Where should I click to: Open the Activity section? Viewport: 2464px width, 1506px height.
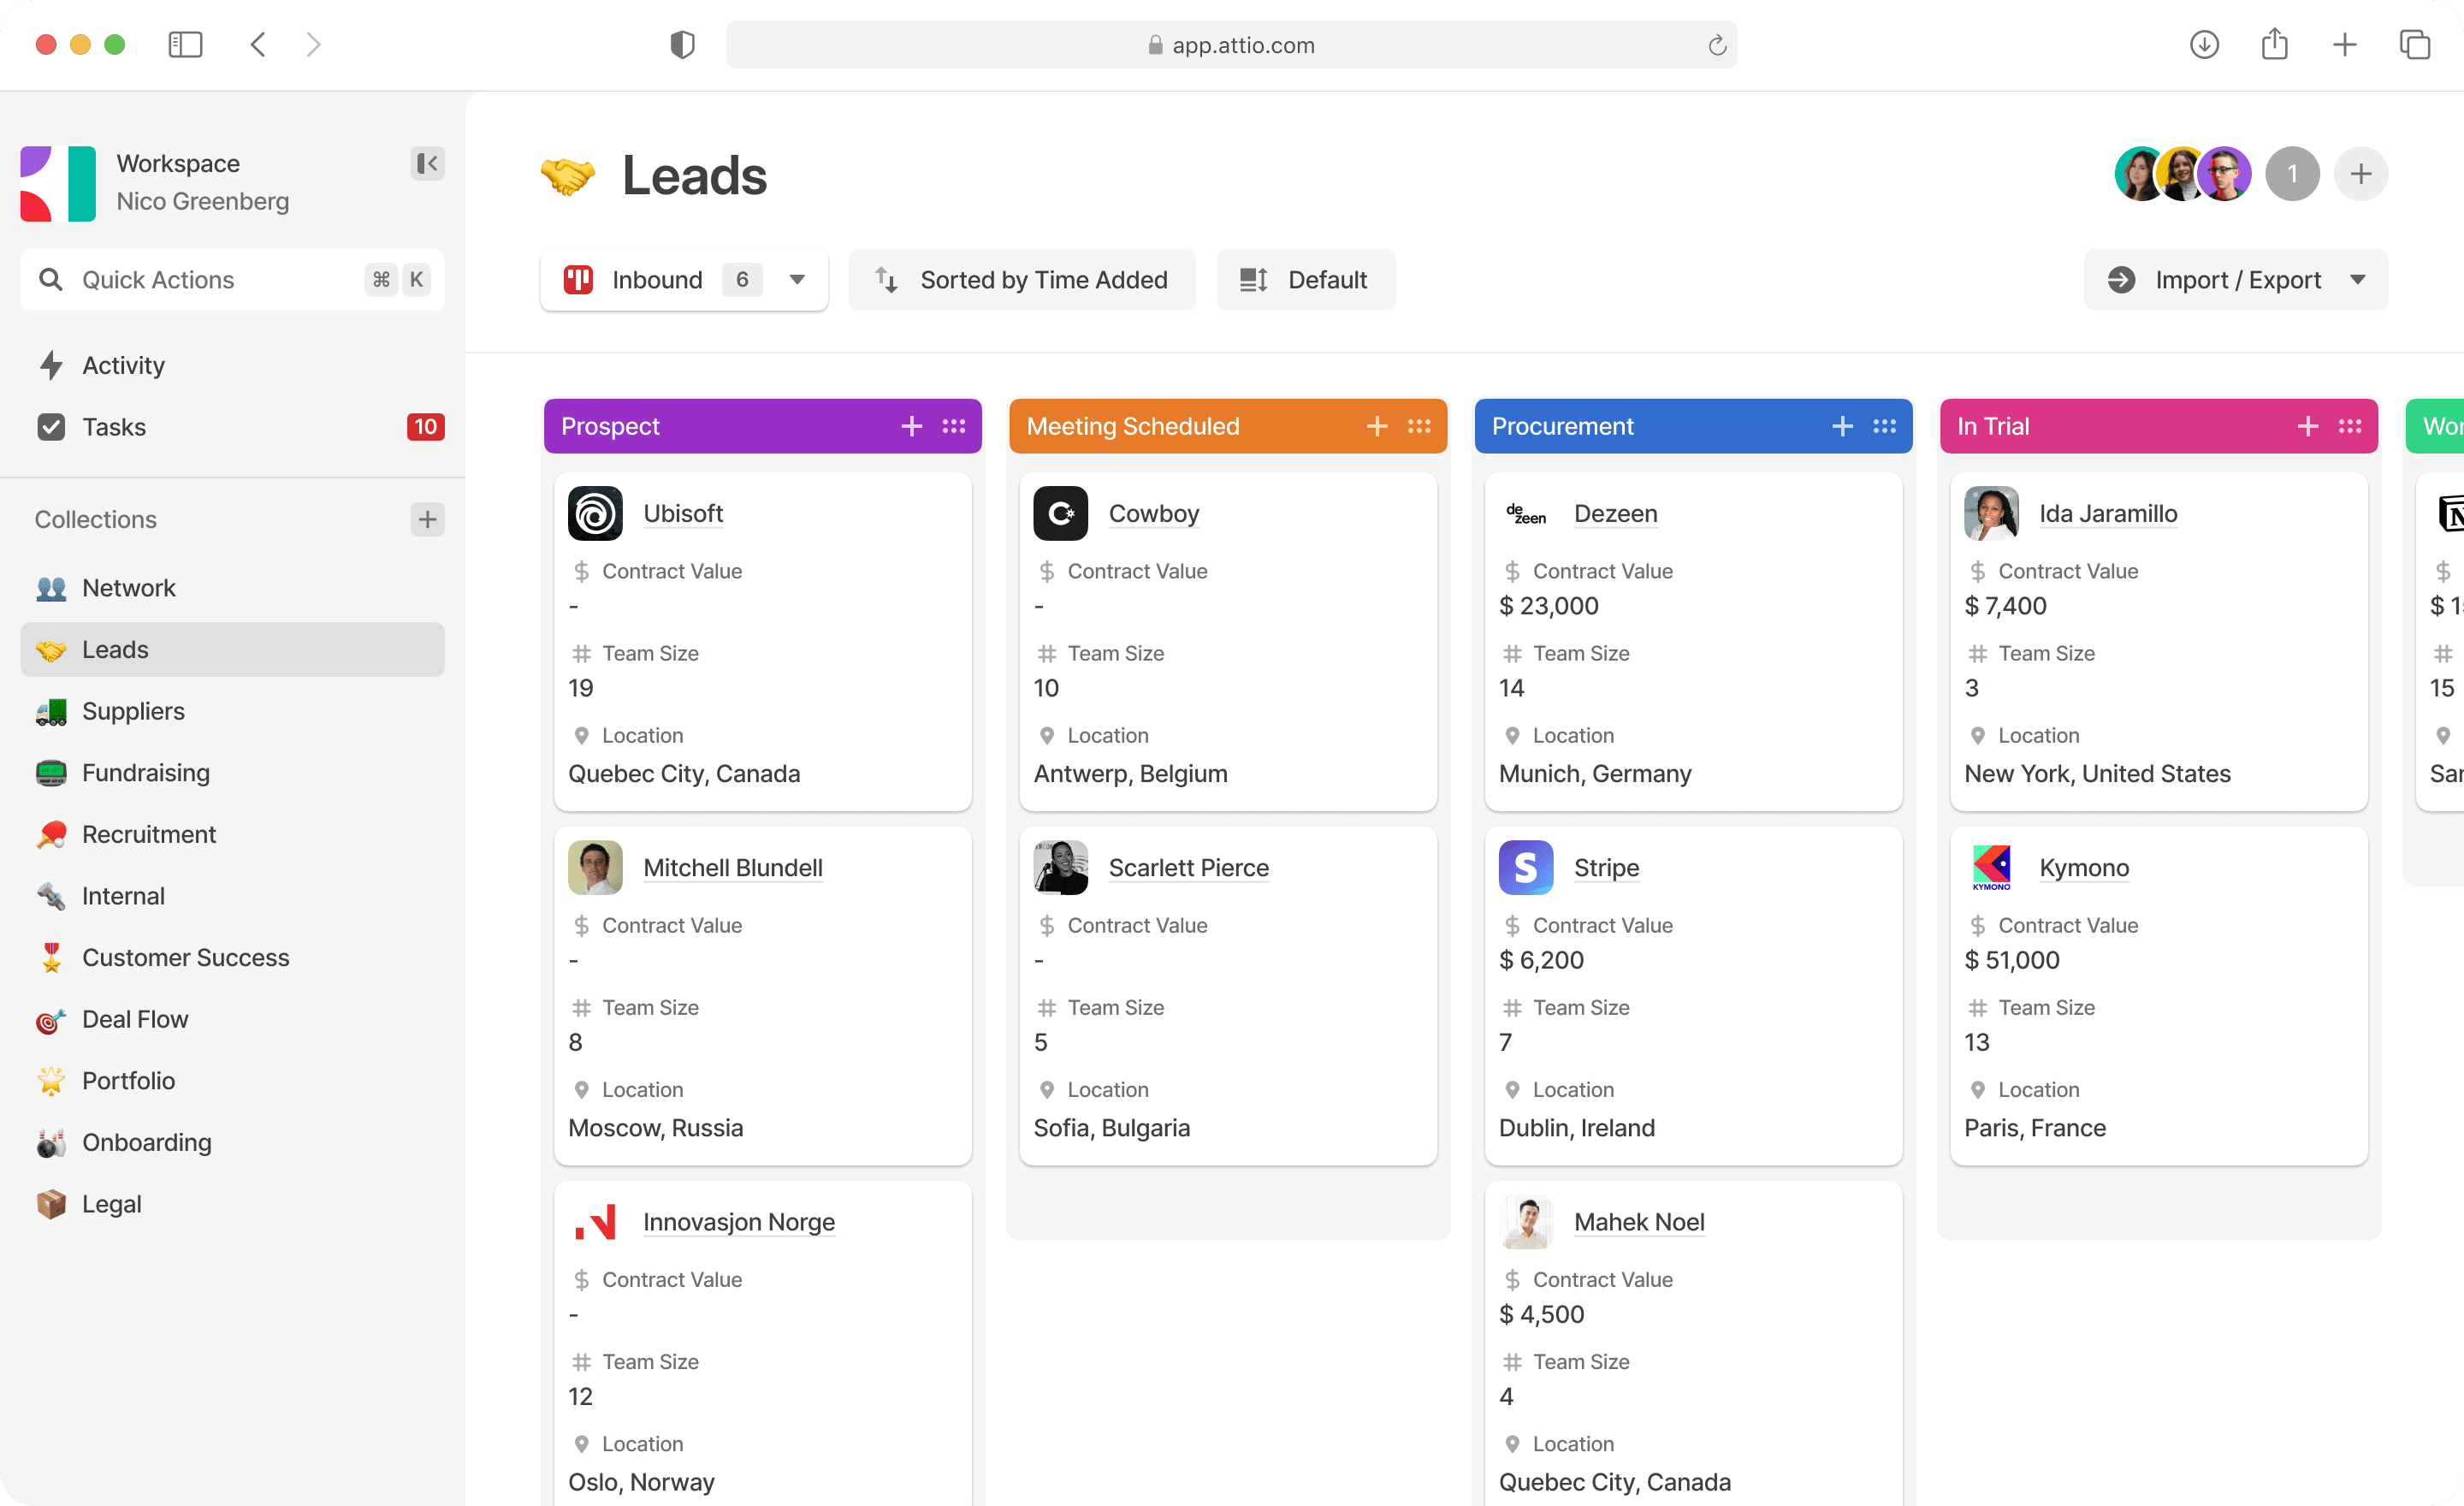click(x=123, y=365)
